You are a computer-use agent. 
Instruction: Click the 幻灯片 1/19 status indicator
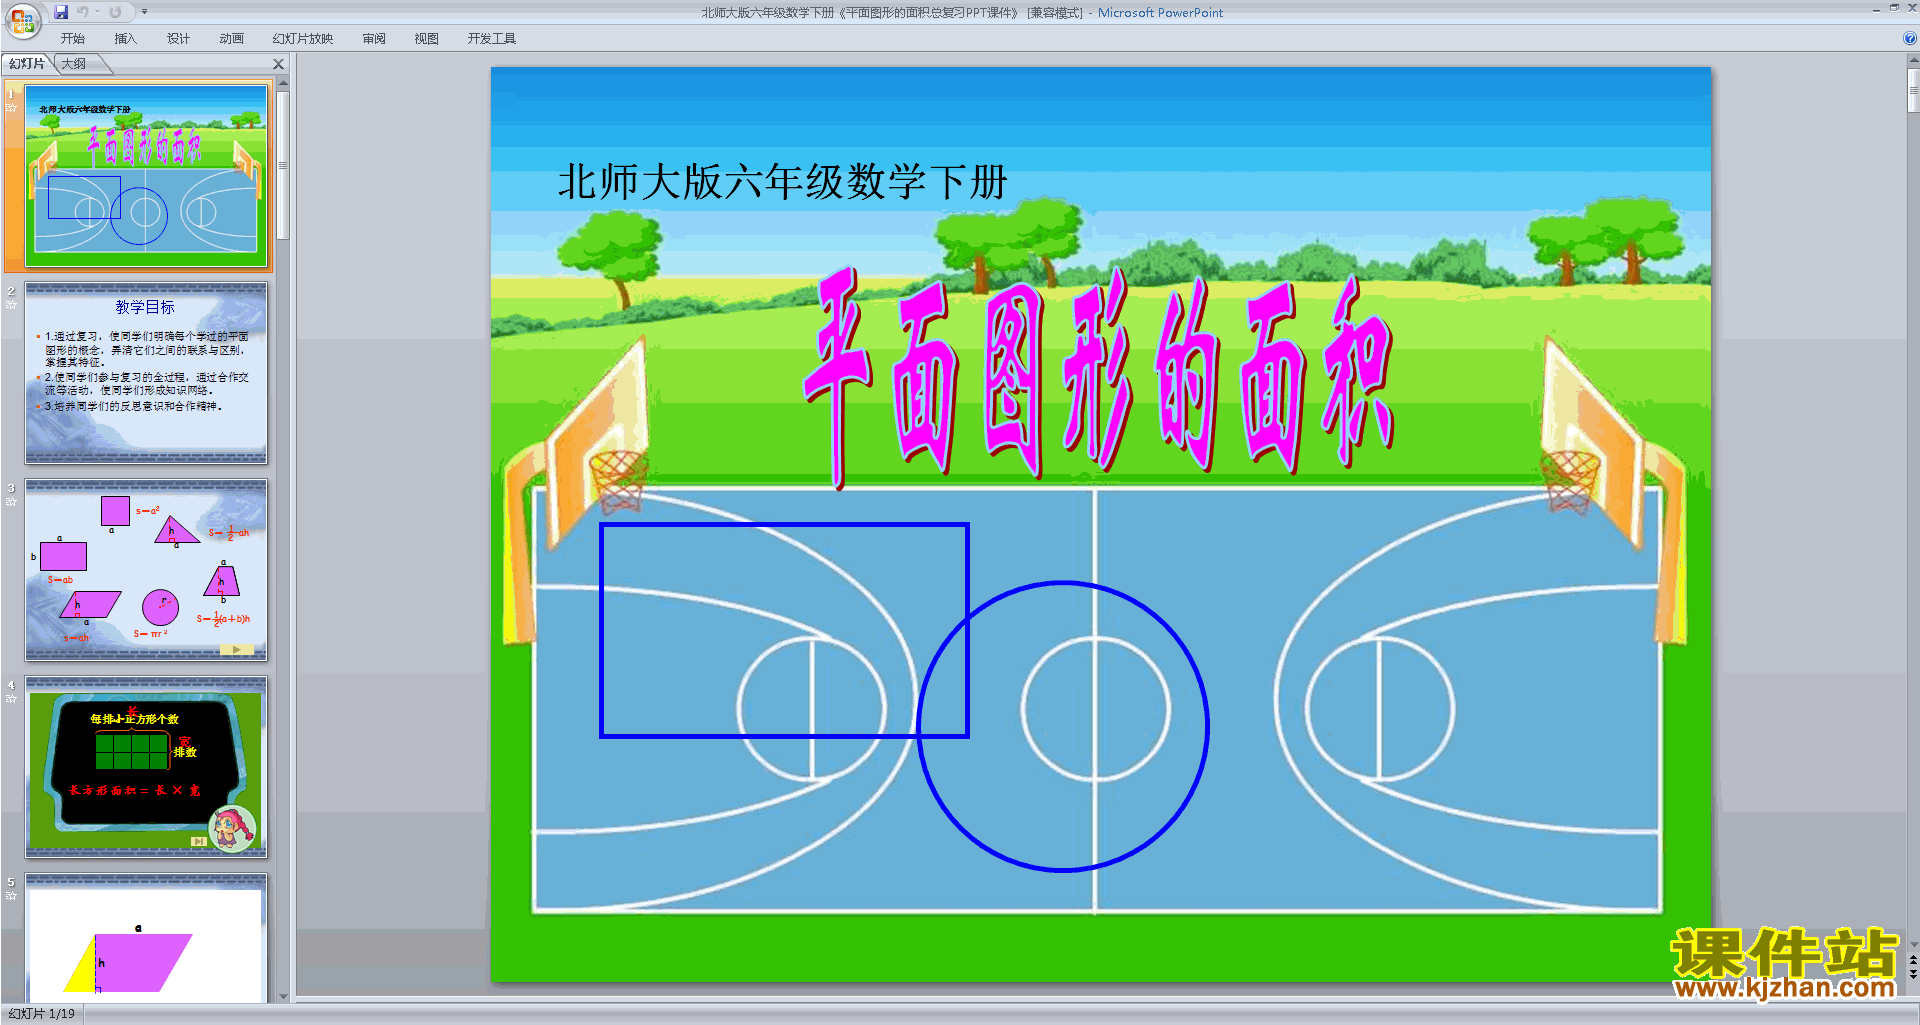42,1014
